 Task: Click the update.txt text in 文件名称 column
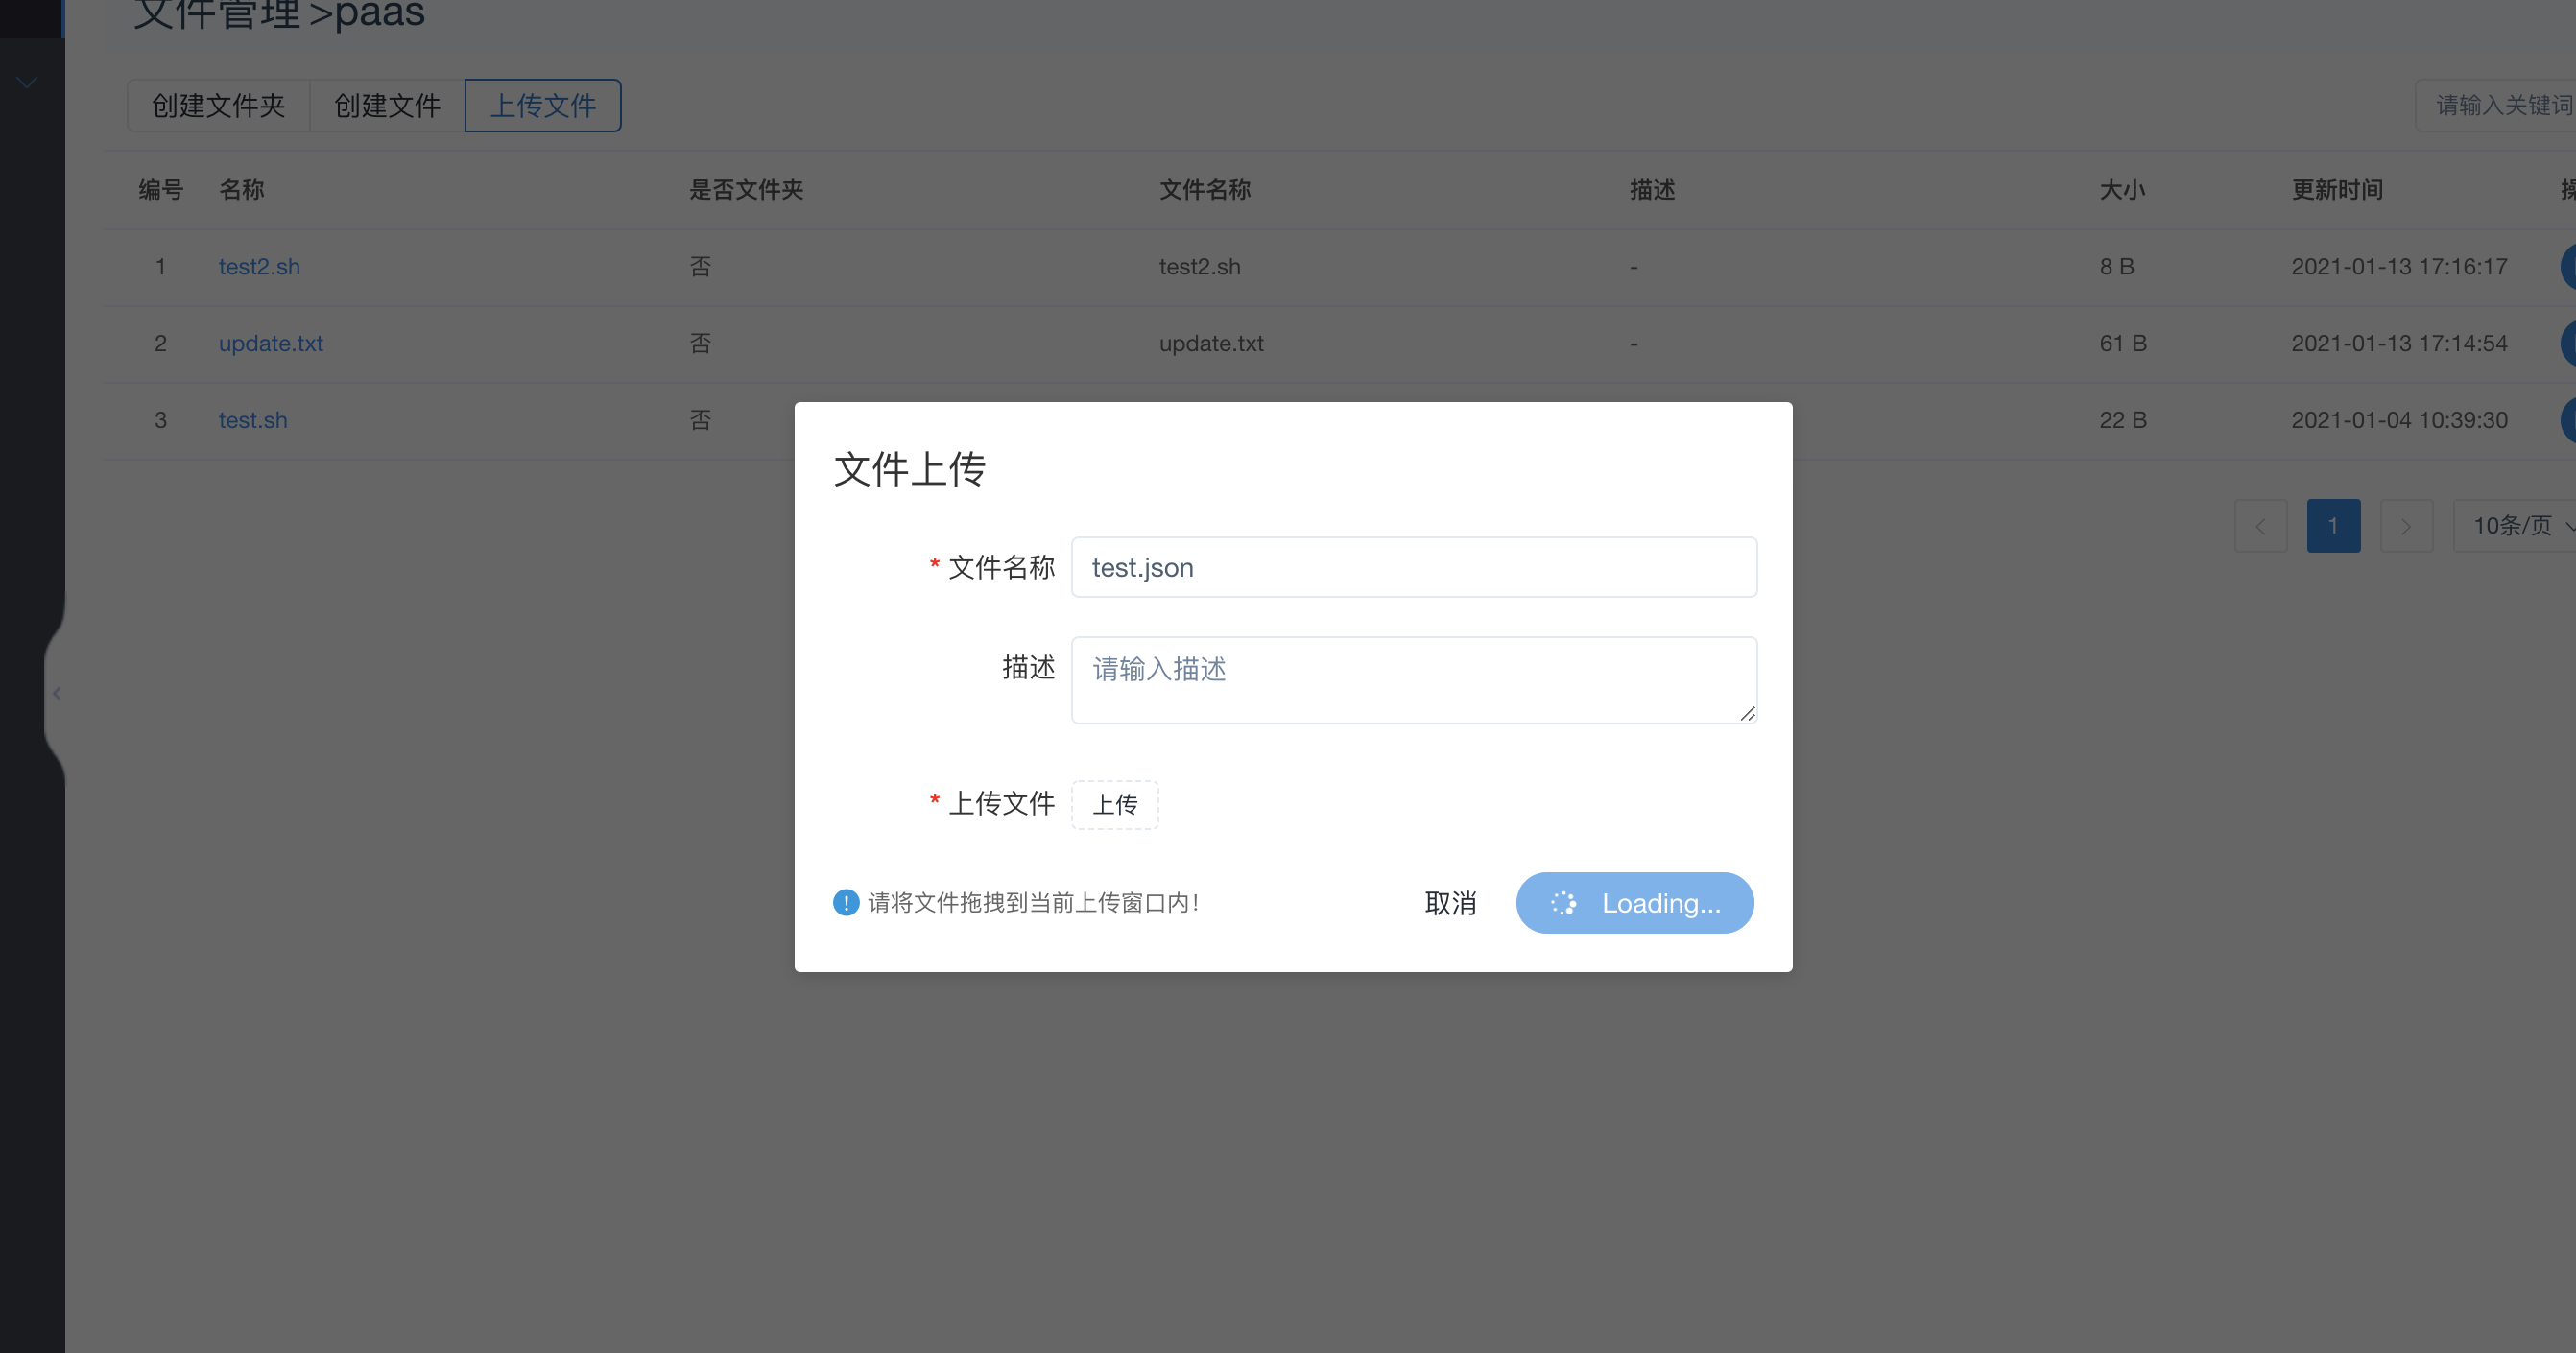1211,343
